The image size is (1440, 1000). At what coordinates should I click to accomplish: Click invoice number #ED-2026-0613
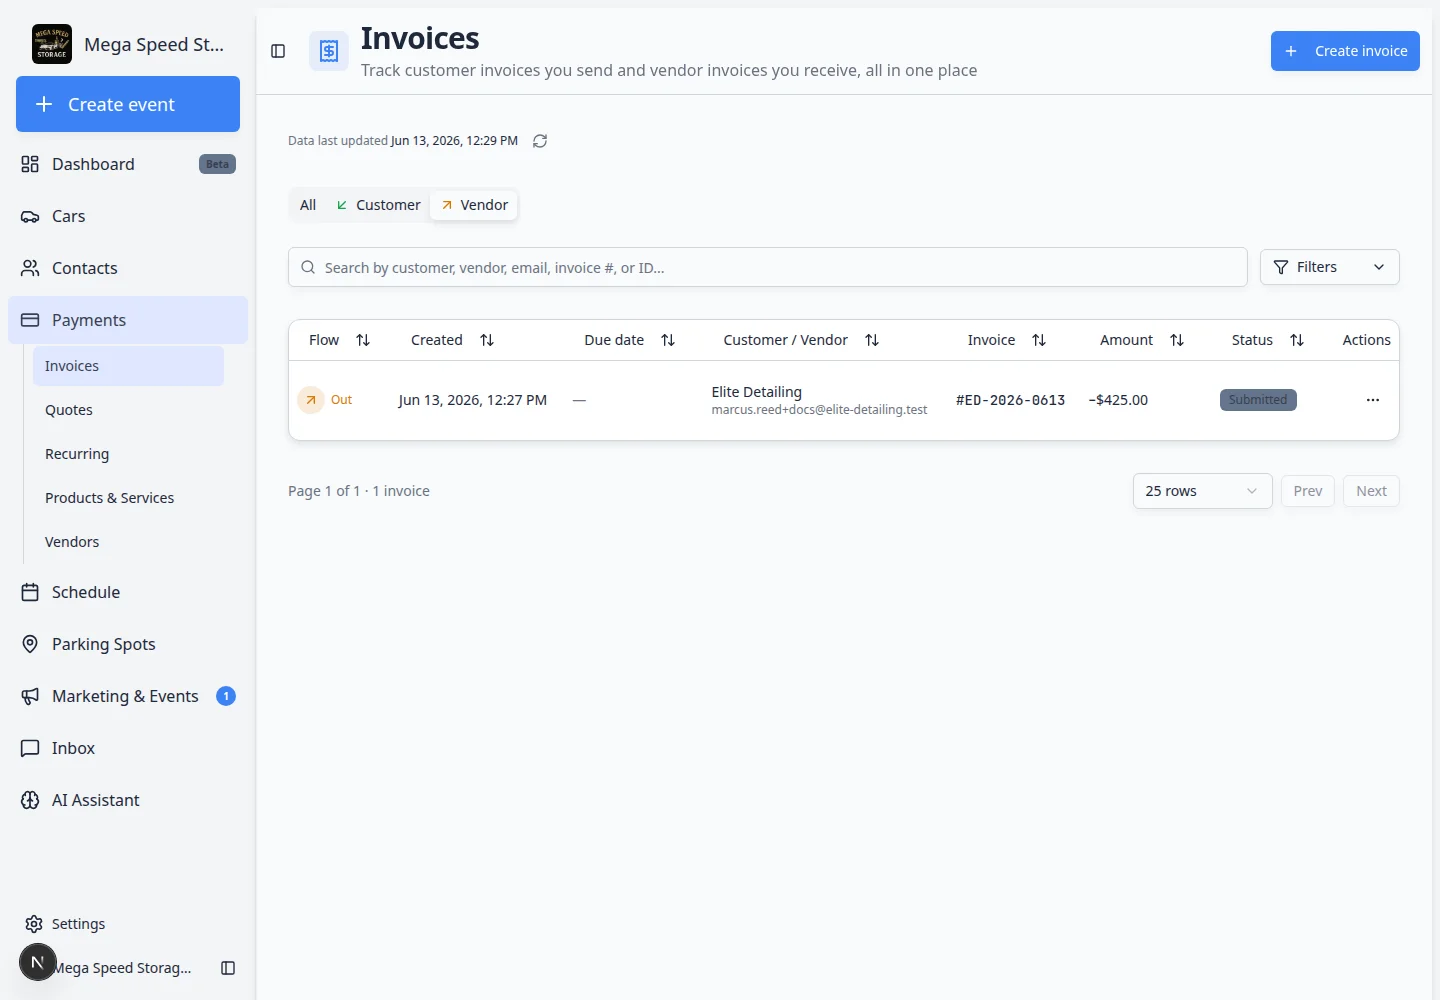[x=1010, y=400]
